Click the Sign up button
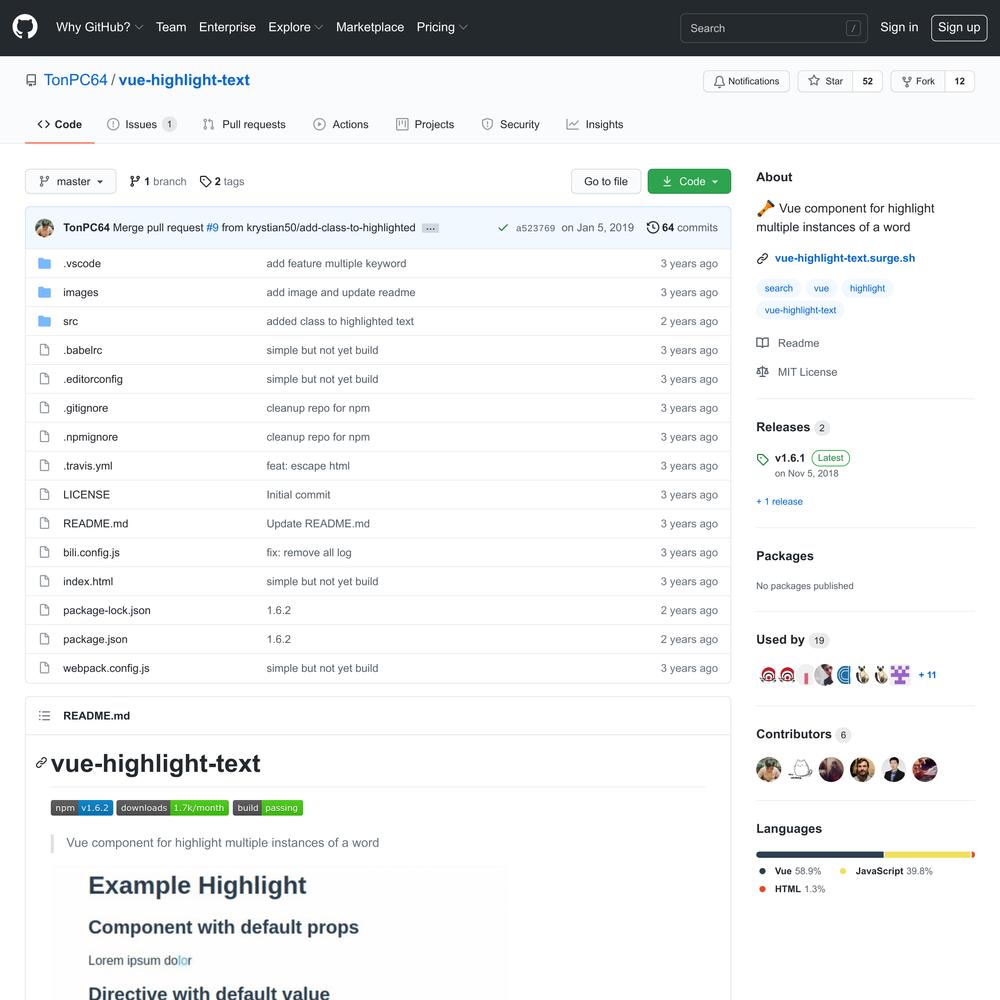Viewport: 1000px width, 1000px height. click(959, 27)
